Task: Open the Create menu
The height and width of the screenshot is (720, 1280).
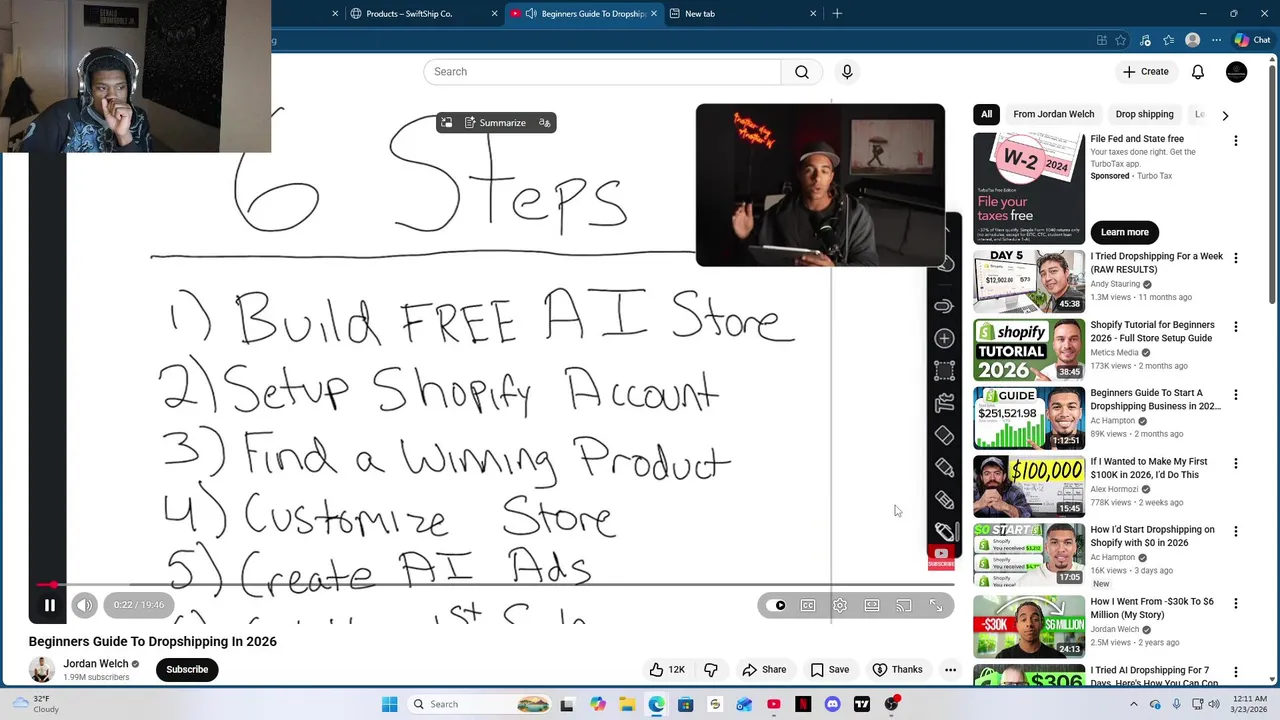Action: pos(1145,72)
